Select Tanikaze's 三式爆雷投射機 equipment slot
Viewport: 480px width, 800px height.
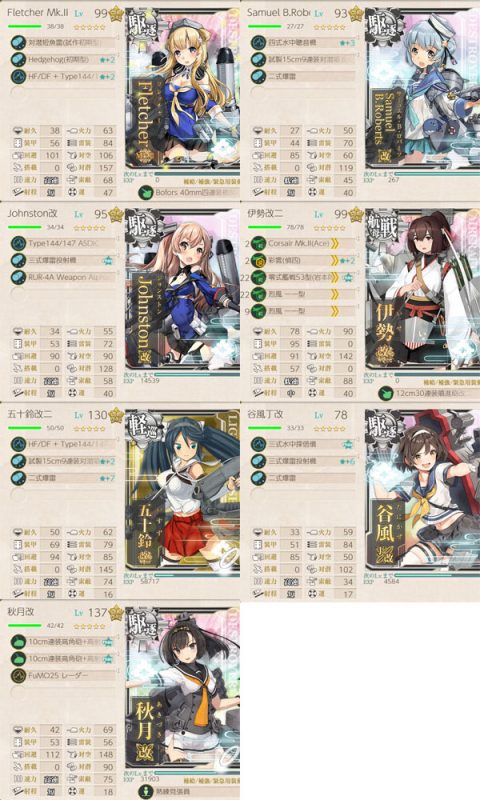[x=304, y=461]
